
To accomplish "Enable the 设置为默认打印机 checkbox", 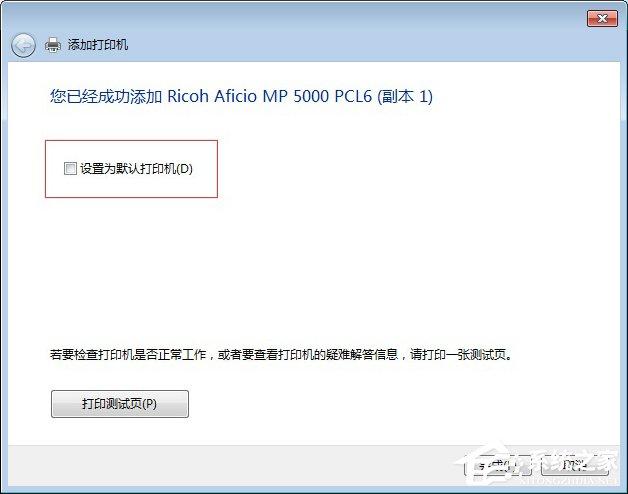I will click(70, 169).
